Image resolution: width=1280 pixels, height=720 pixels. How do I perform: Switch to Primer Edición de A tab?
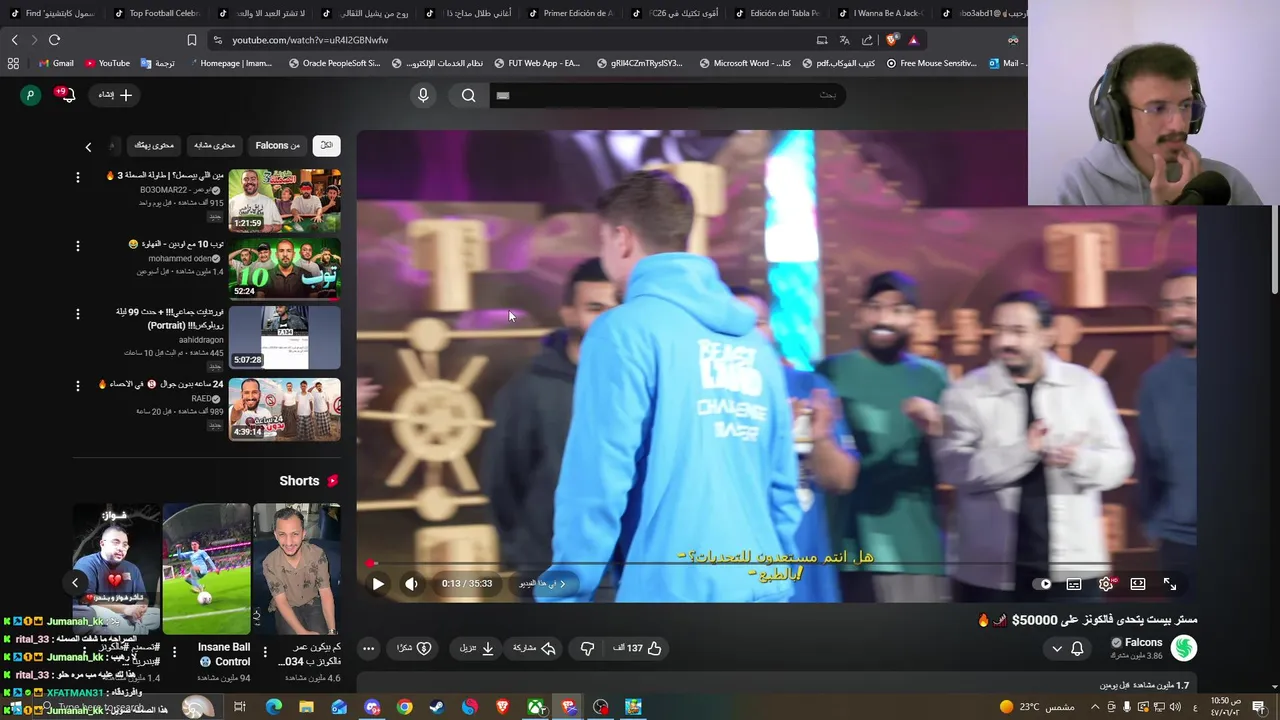[570, 13]
